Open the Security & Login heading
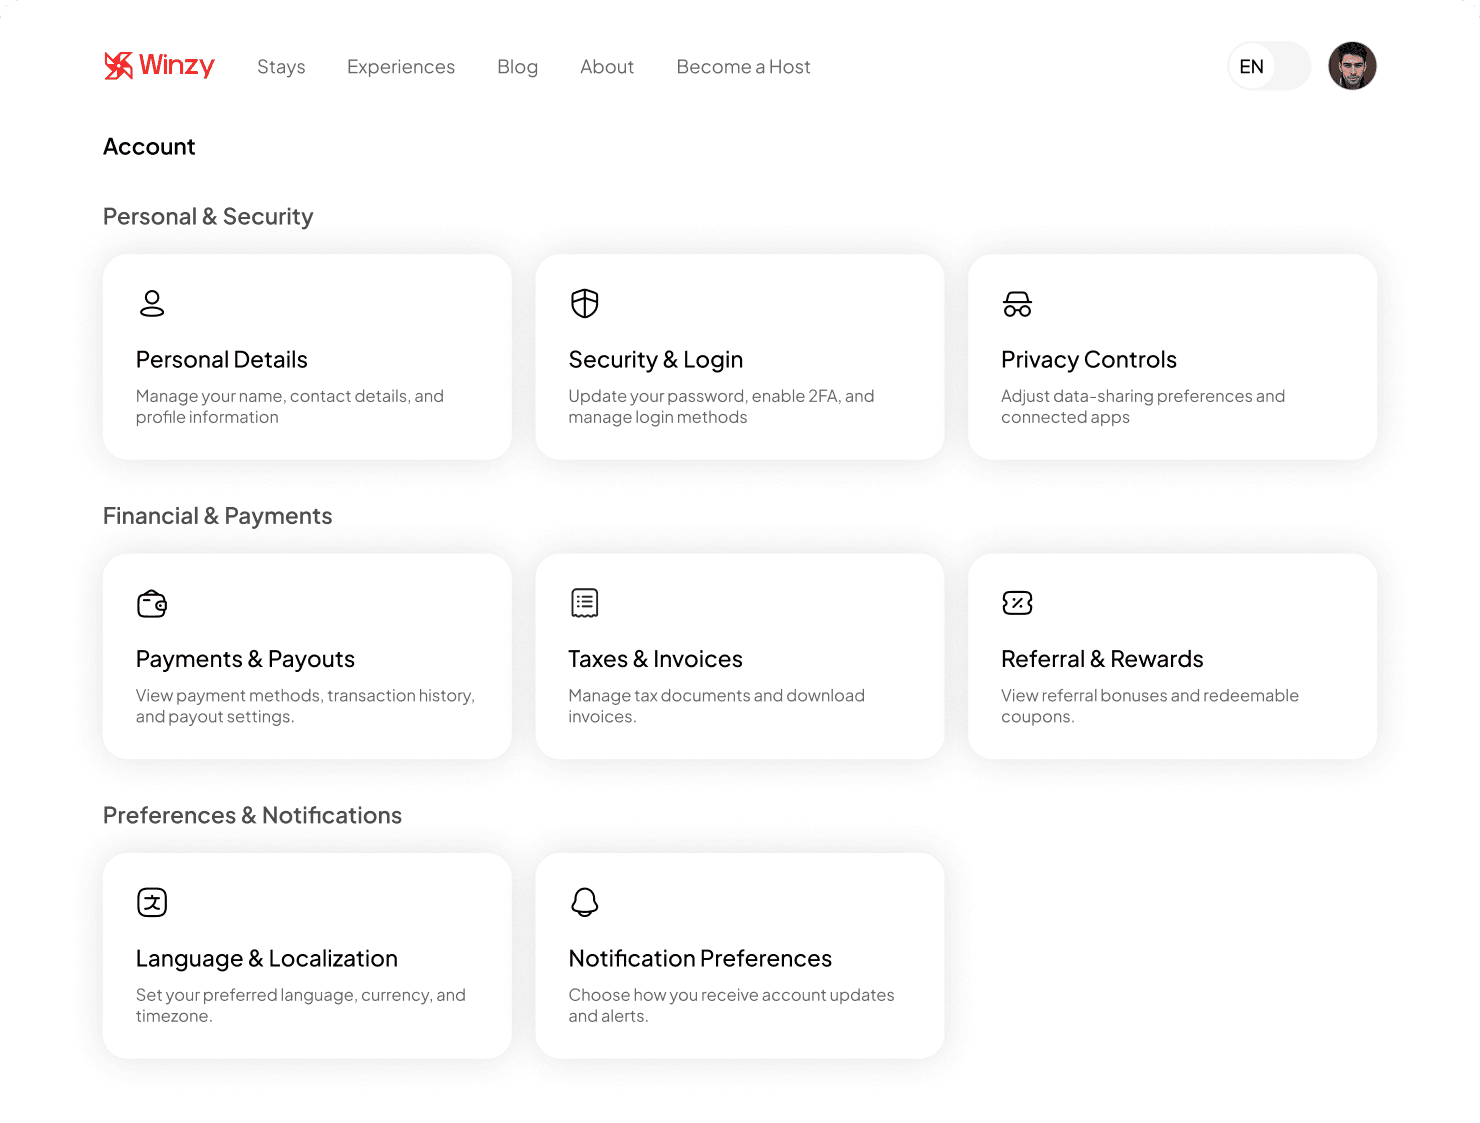 tap(656, 360)
